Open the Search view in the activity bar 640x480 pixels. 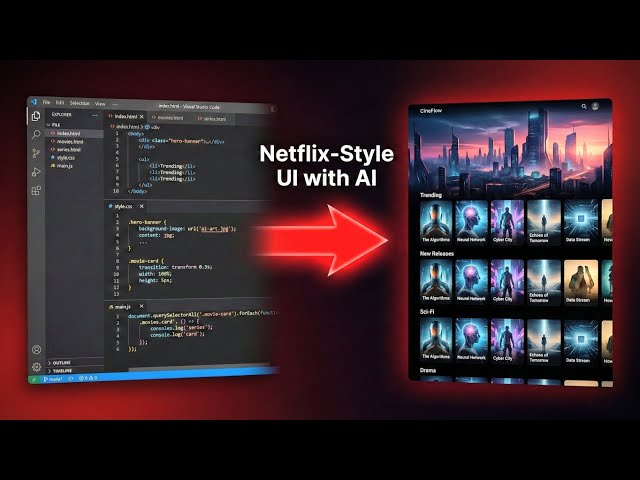coord(36,134)
